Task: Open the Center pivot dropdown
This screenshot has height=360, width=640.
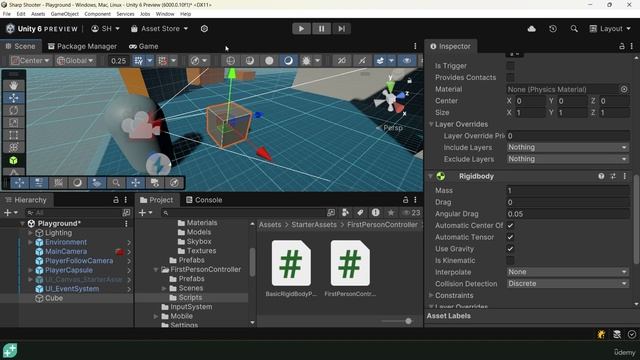Action: pos(30,60)
